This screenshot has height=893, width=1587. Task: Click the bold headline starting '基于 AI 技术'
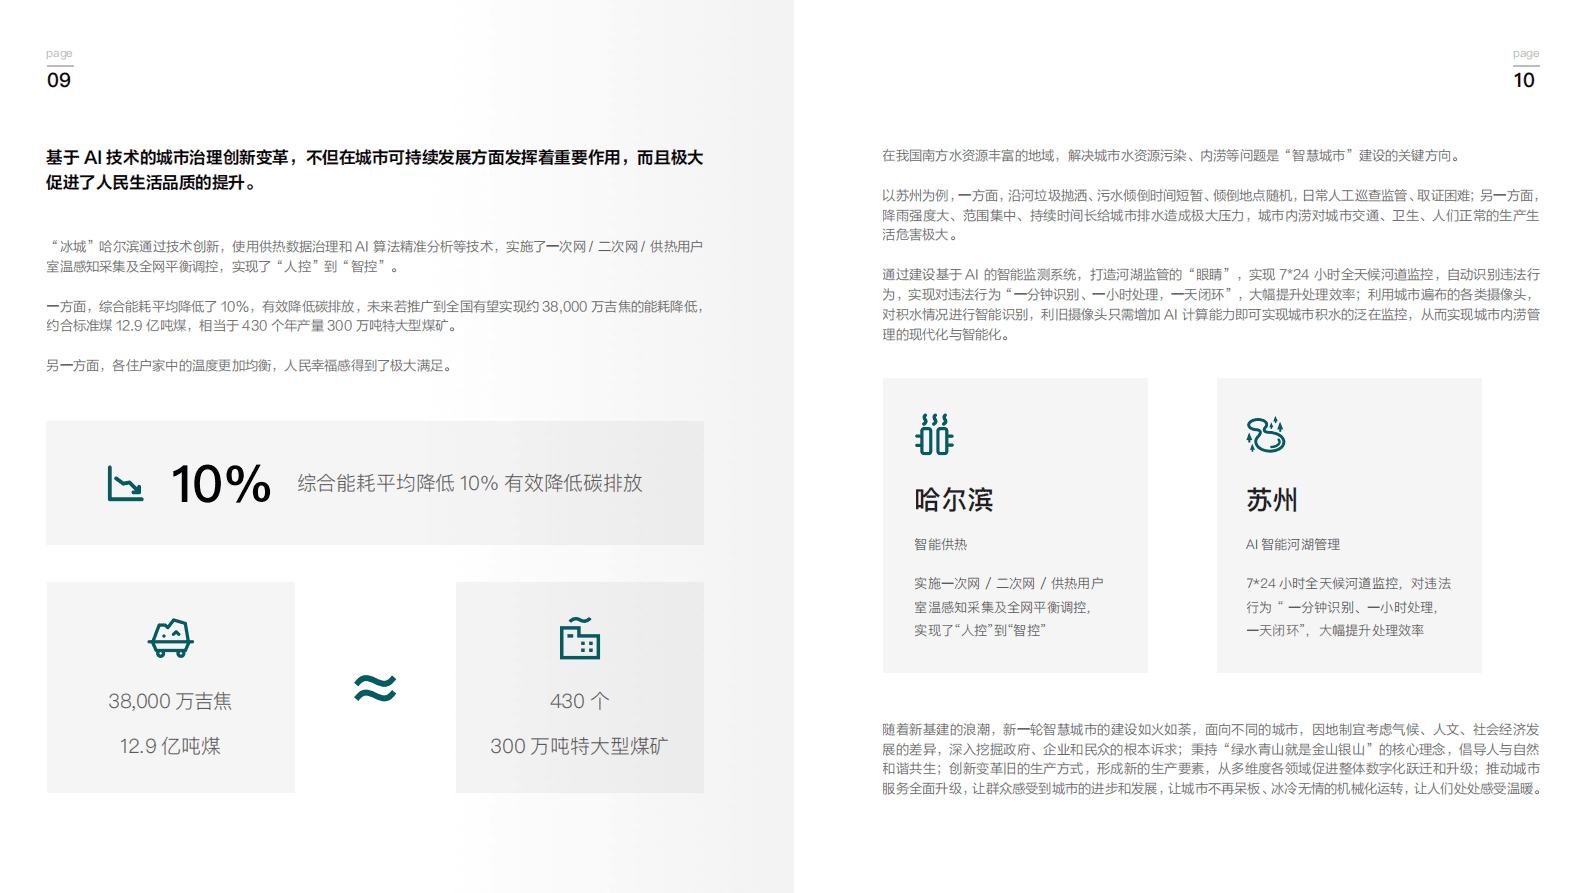[x=375, y=170]
